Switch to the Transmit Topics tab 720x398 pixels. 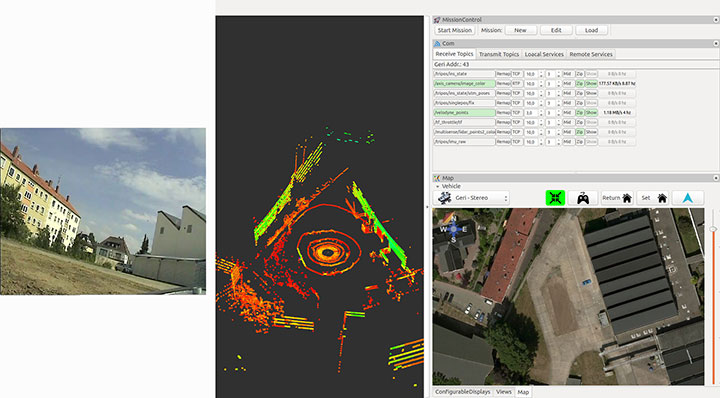tap(499, 54)
